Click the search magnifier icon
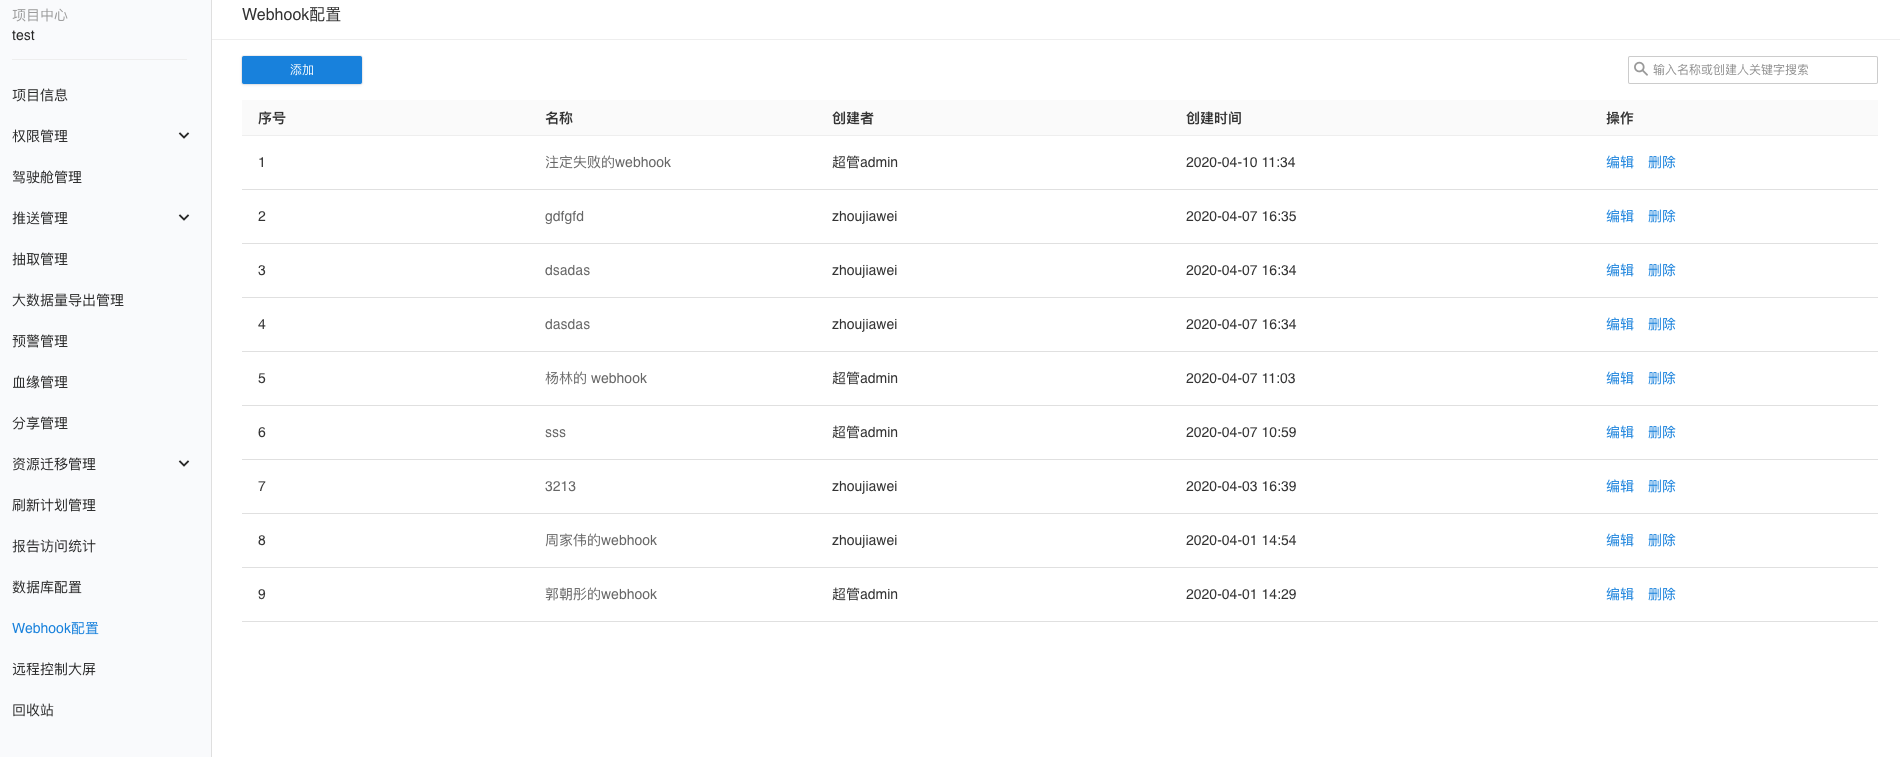The height and width of the screenshot is (757, 1900). (x=1641, y=69)
